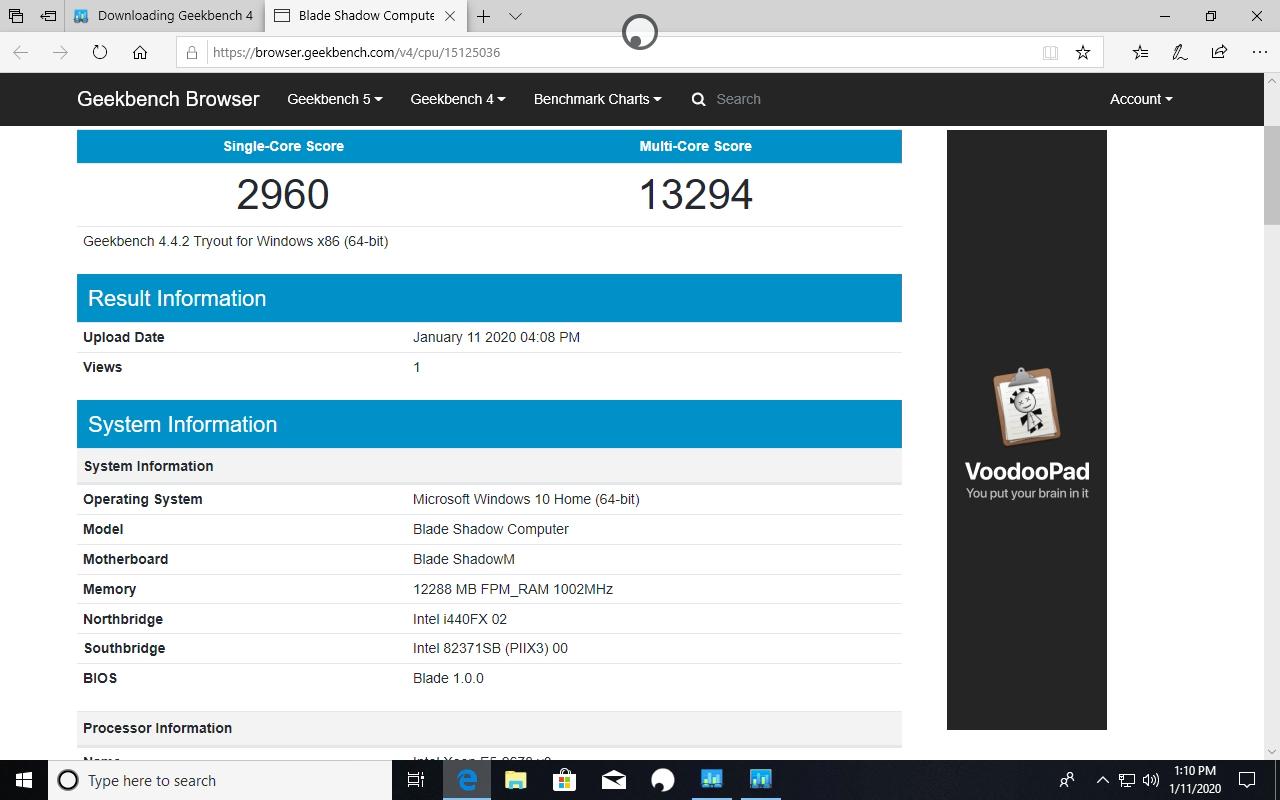Show tab previews chevron
This screenshot has height=800, width=1280.
[515, 16]
